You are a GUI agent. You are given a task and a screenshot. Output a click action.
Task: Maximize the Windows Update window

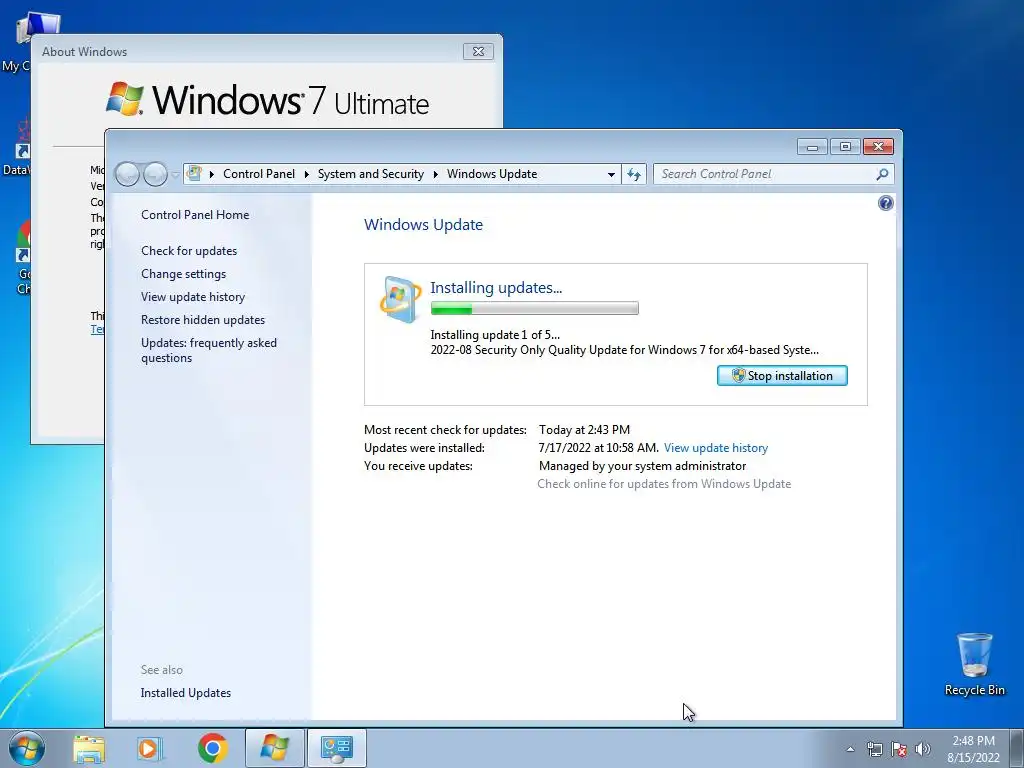point(844,147)
